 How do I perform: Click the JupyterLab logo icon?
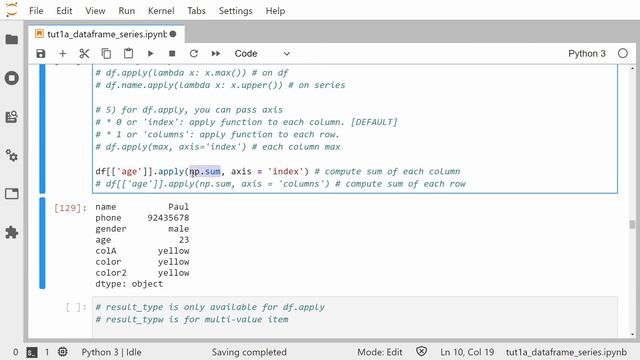pyautogui.click(x=12, y=10)
